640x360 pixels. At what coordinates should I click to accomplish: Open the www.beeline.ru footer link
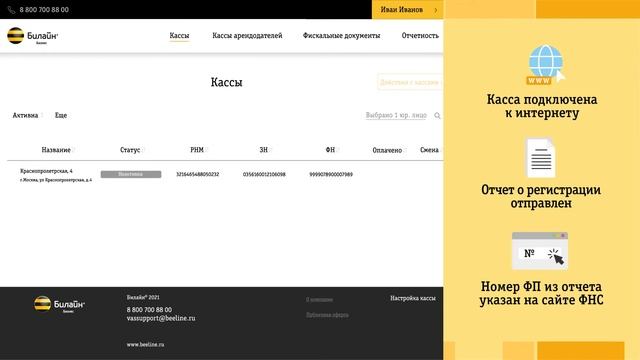[x=145, y=344]
